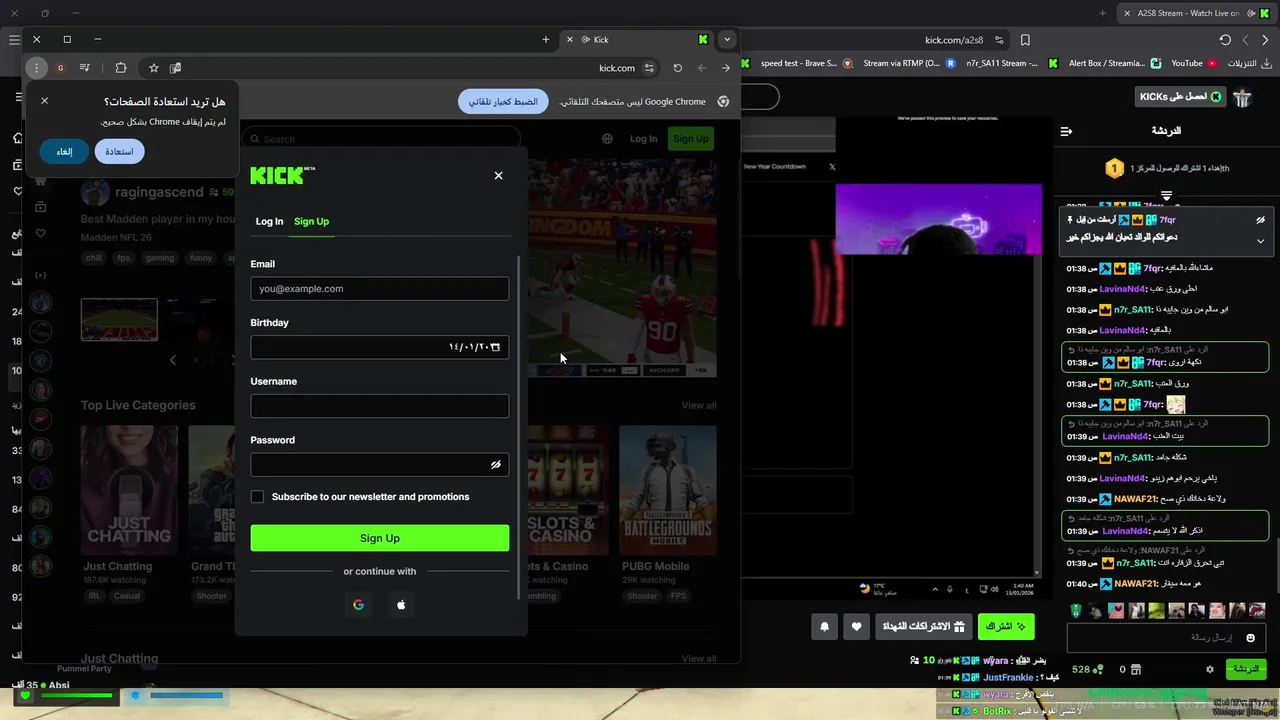Close the Kick sign-up dialog
This screenshot has width=1280, height=720.
(498, 175)
